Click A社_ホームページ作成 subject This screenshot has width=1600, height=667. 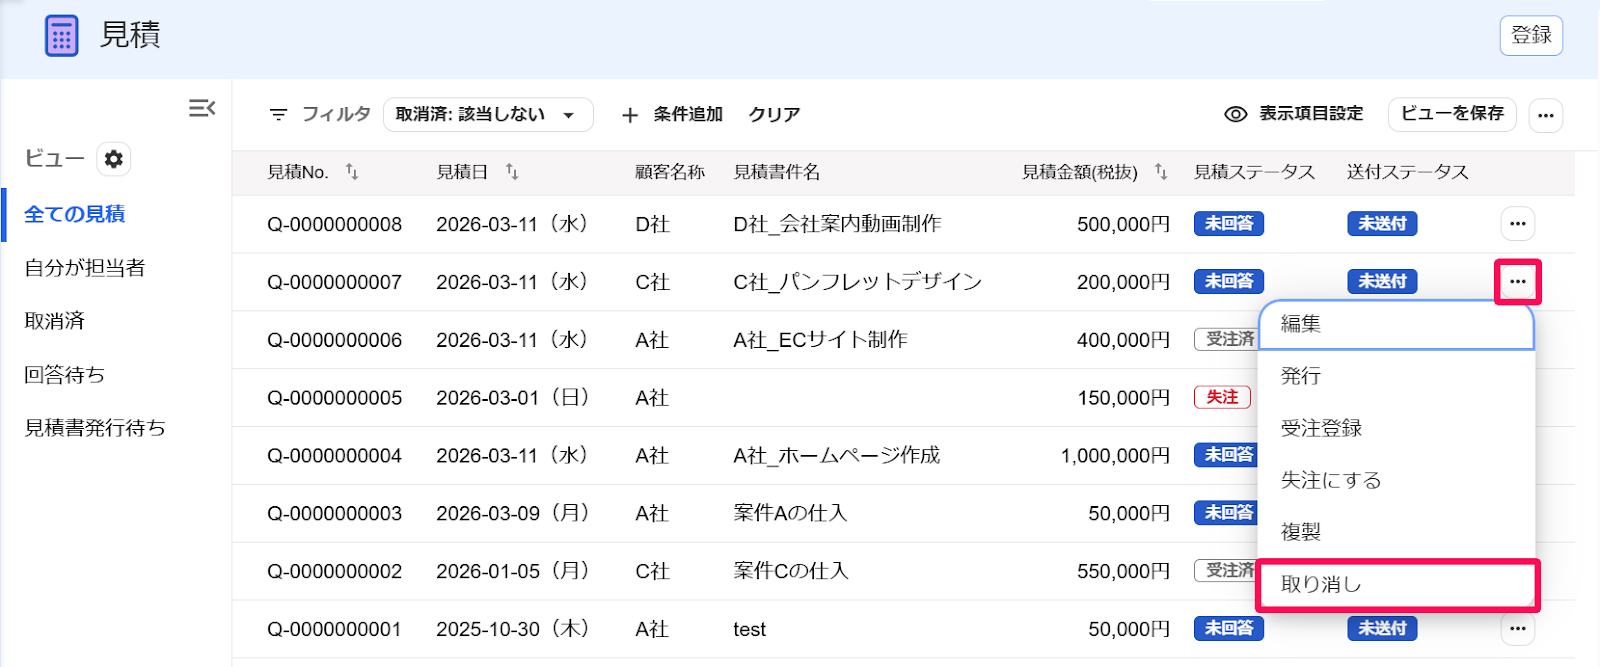click(x=836, y=456)
